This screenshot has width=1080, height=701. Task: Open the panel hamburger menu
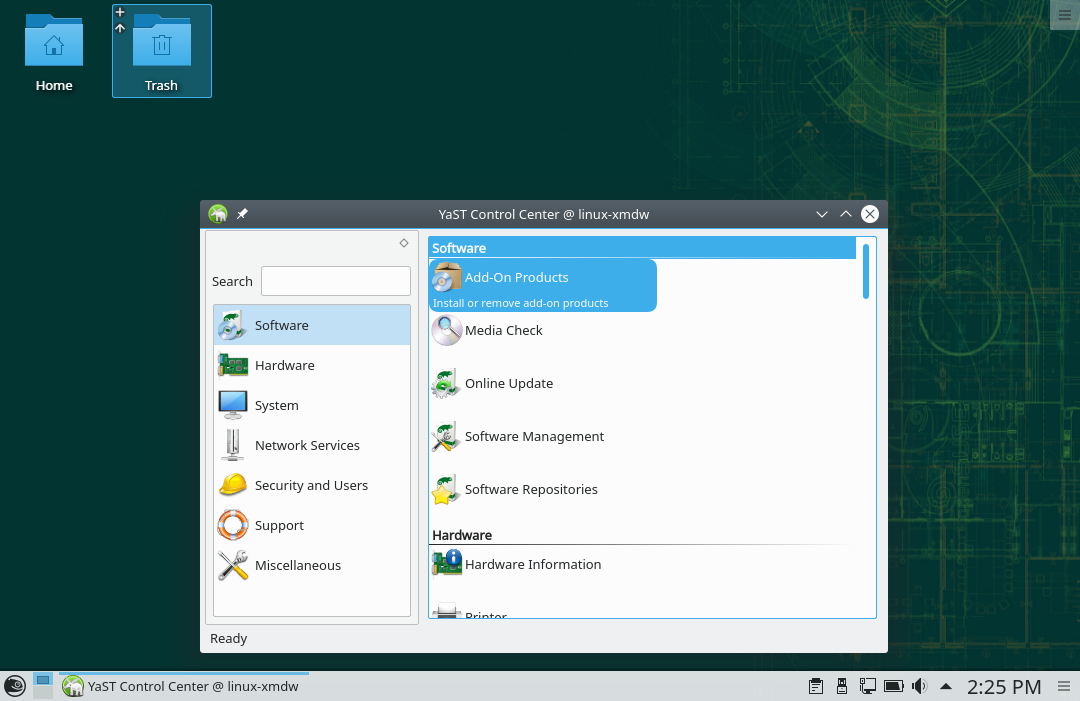coord(1064,686)
